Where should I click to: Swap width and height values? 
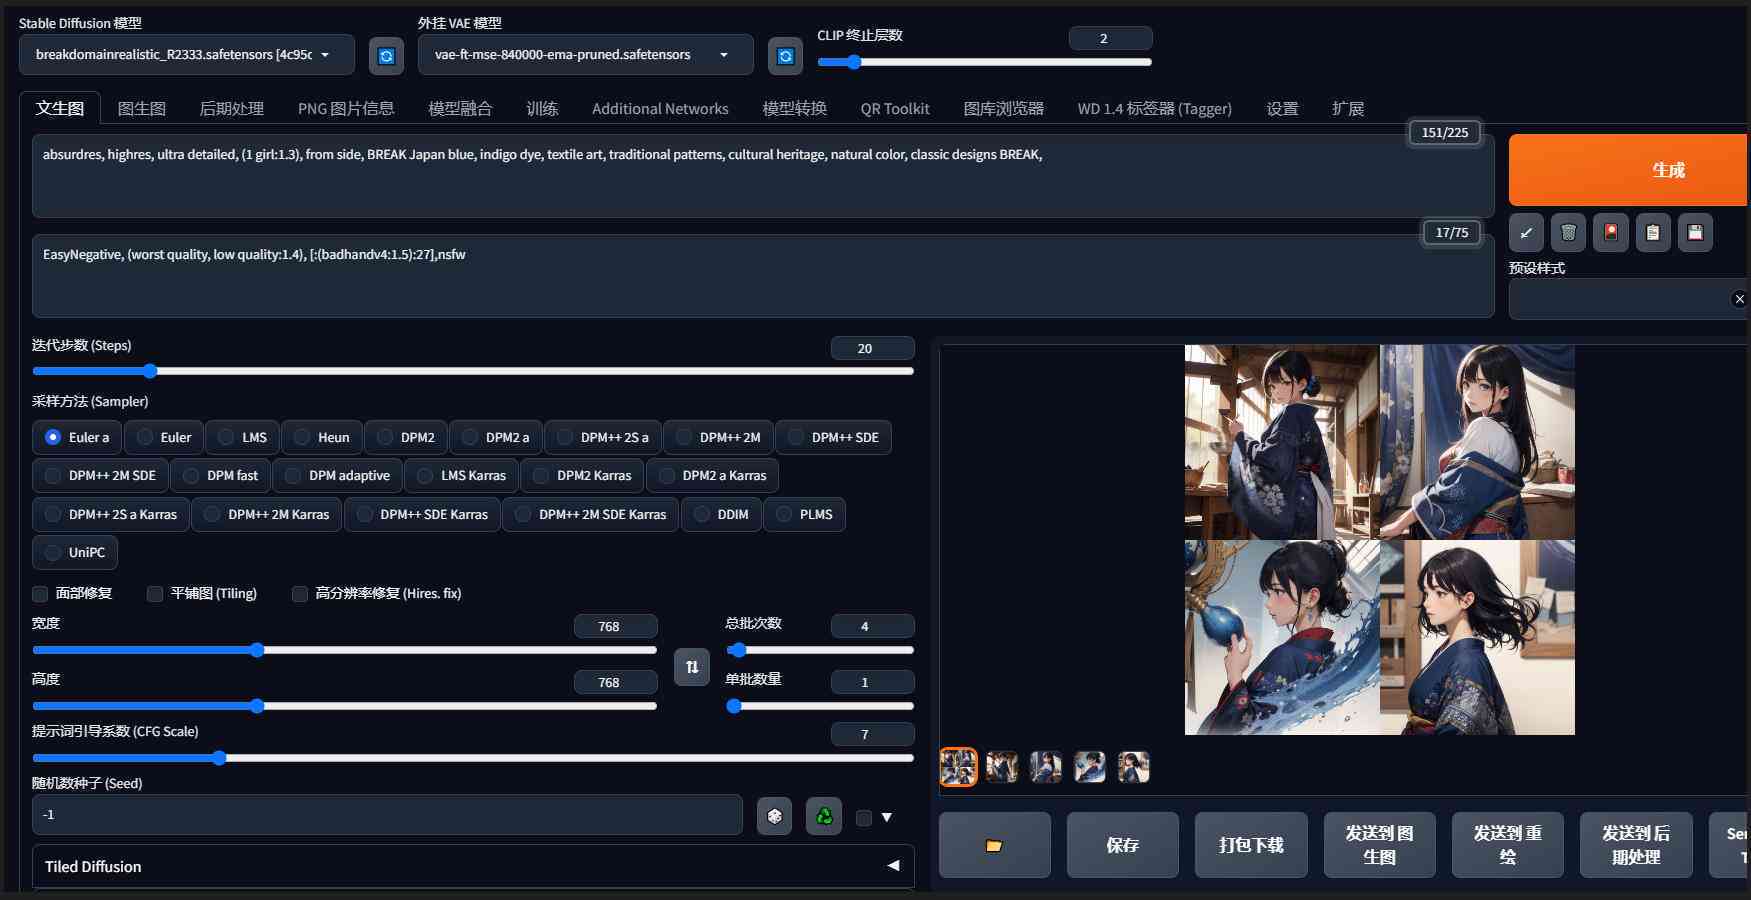[692, 667]
